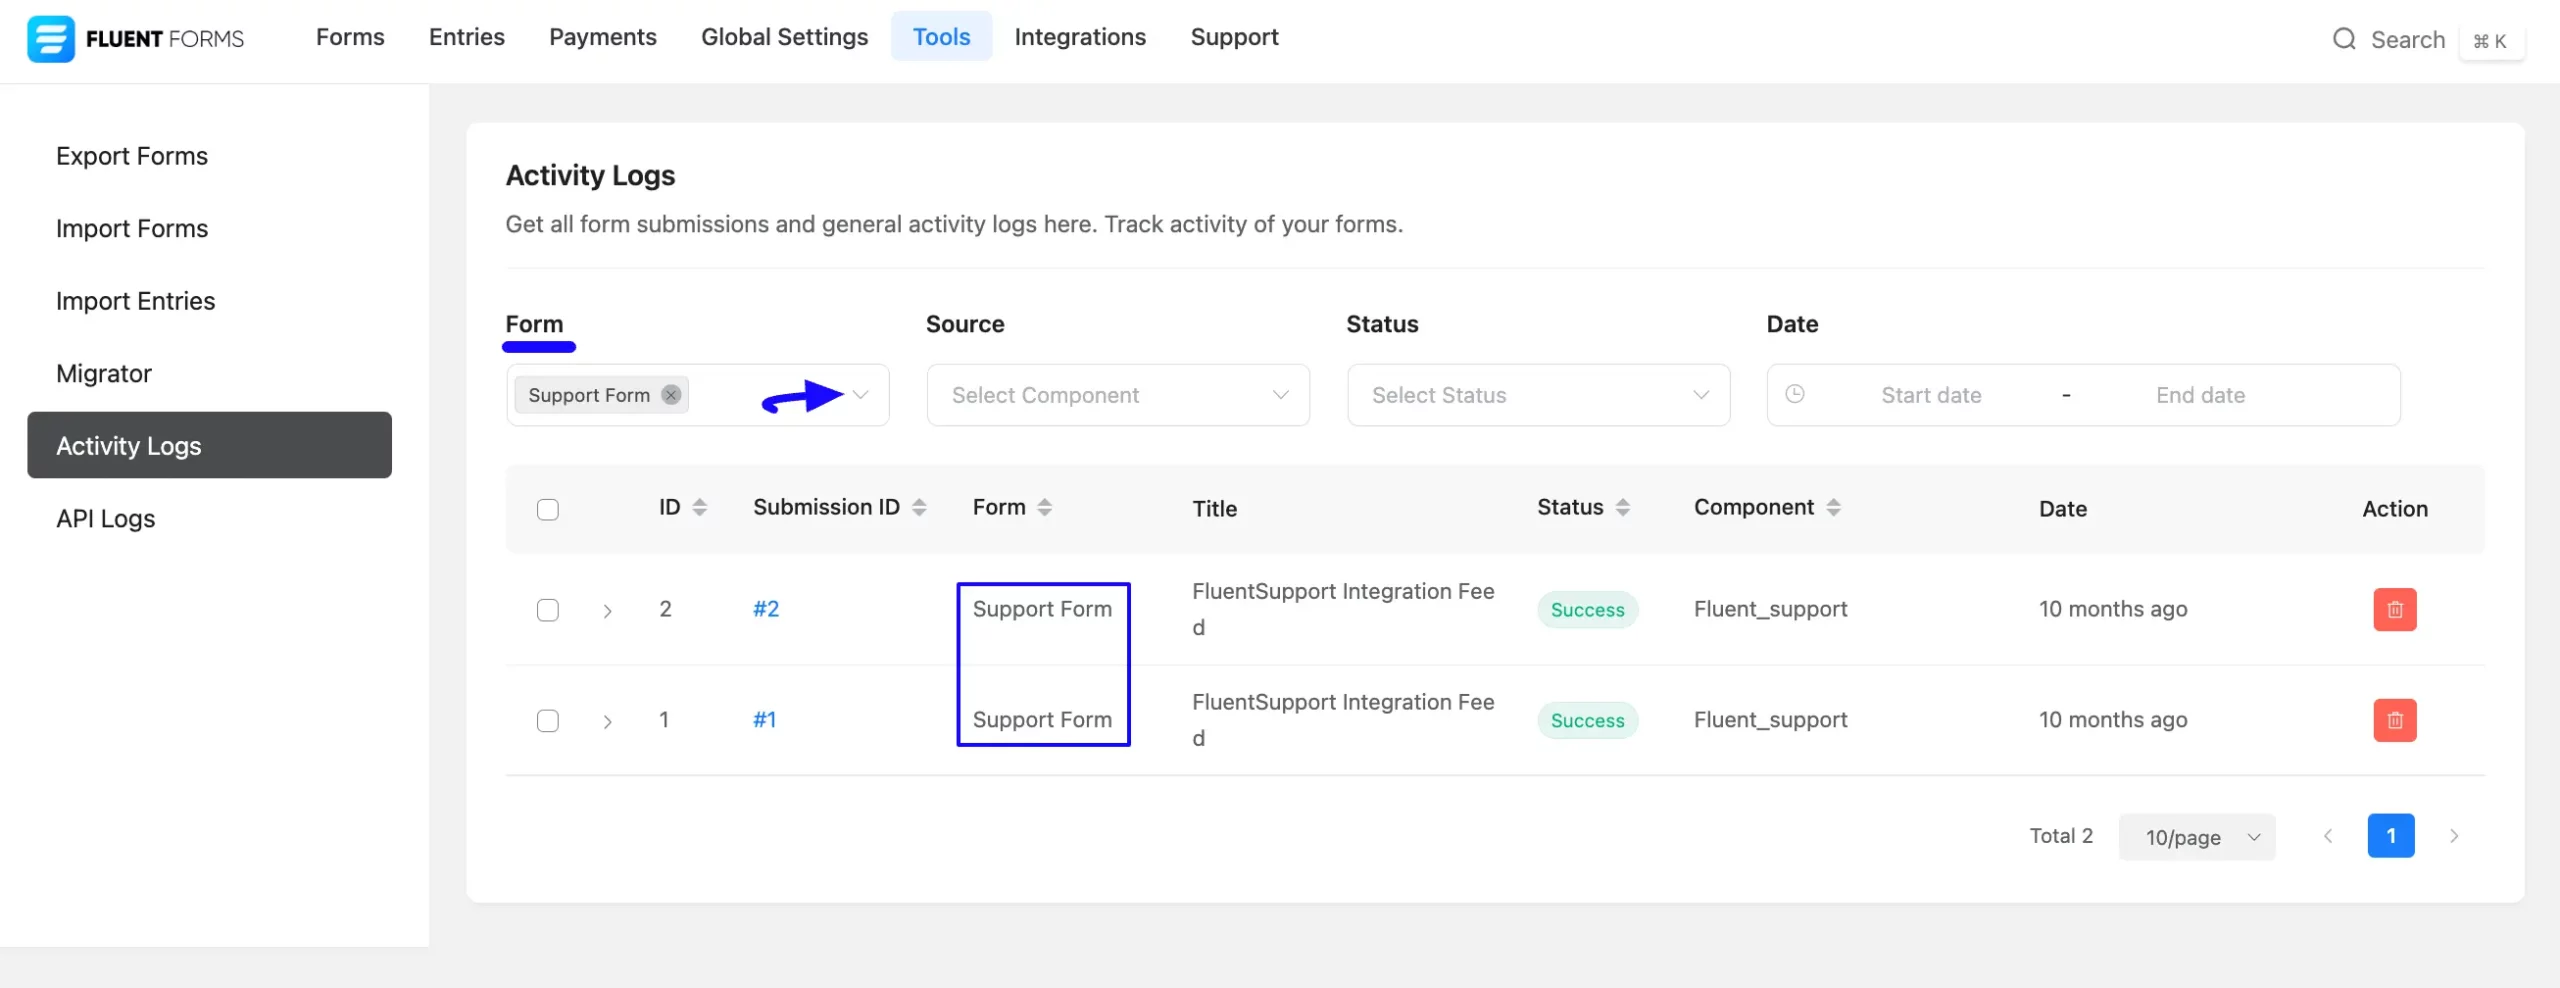Sort table by Submission ID column
This screenshot has height=988, width=2560.
pyautogui.click(x=919, y=507)
